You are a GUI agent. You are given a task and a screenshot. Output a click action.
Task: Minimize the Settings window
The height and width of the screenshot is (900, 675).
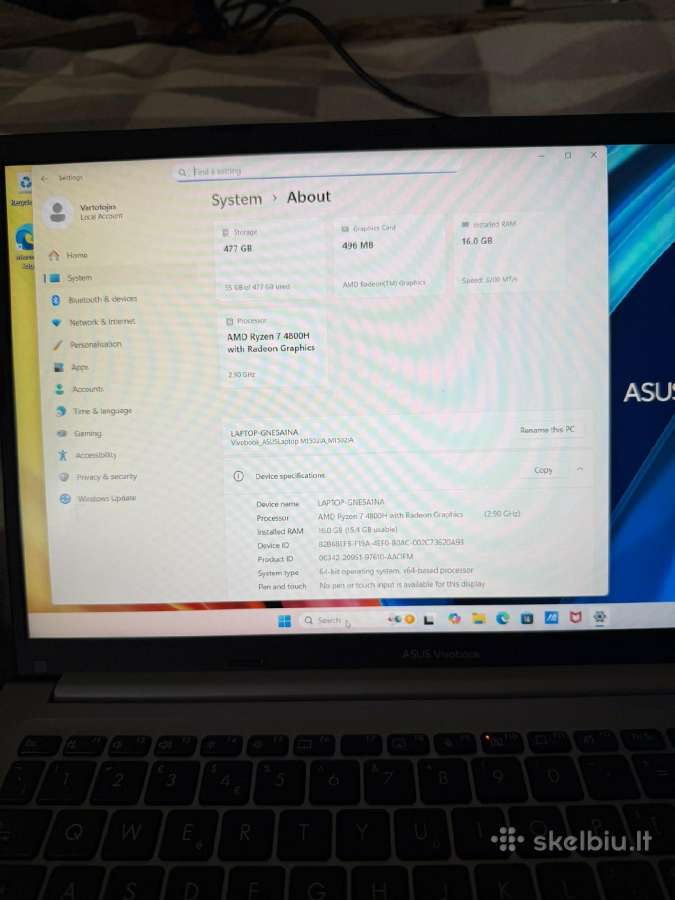pos(541,156)
